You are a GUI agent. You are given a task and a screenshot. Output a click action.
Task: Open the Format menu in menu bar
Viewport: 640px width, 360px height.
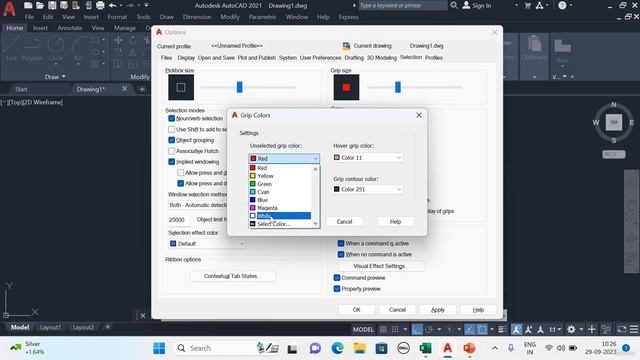coord(117,17)
